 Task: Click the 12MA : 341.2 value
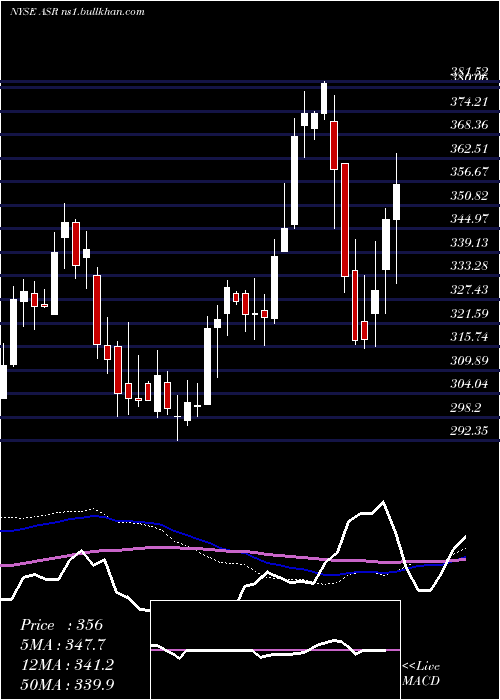pyautogui.click(x=67, y=665)
